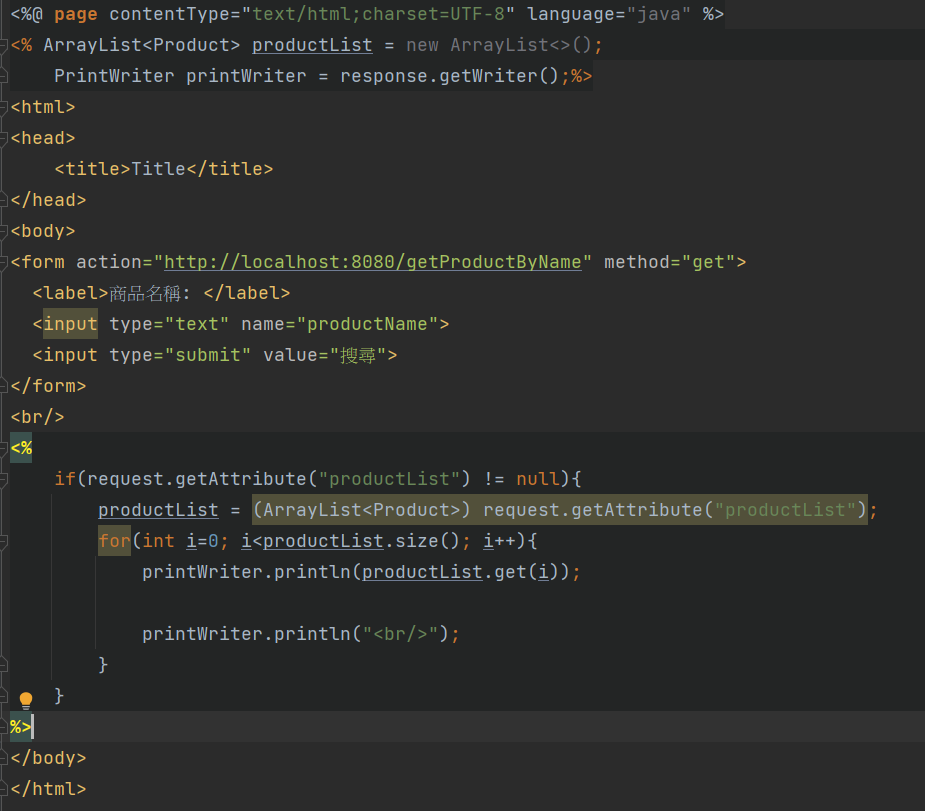This screenshot has width=925, height=811.
Task: Click the 'page' directive keyword
Action: coord(76,14)
